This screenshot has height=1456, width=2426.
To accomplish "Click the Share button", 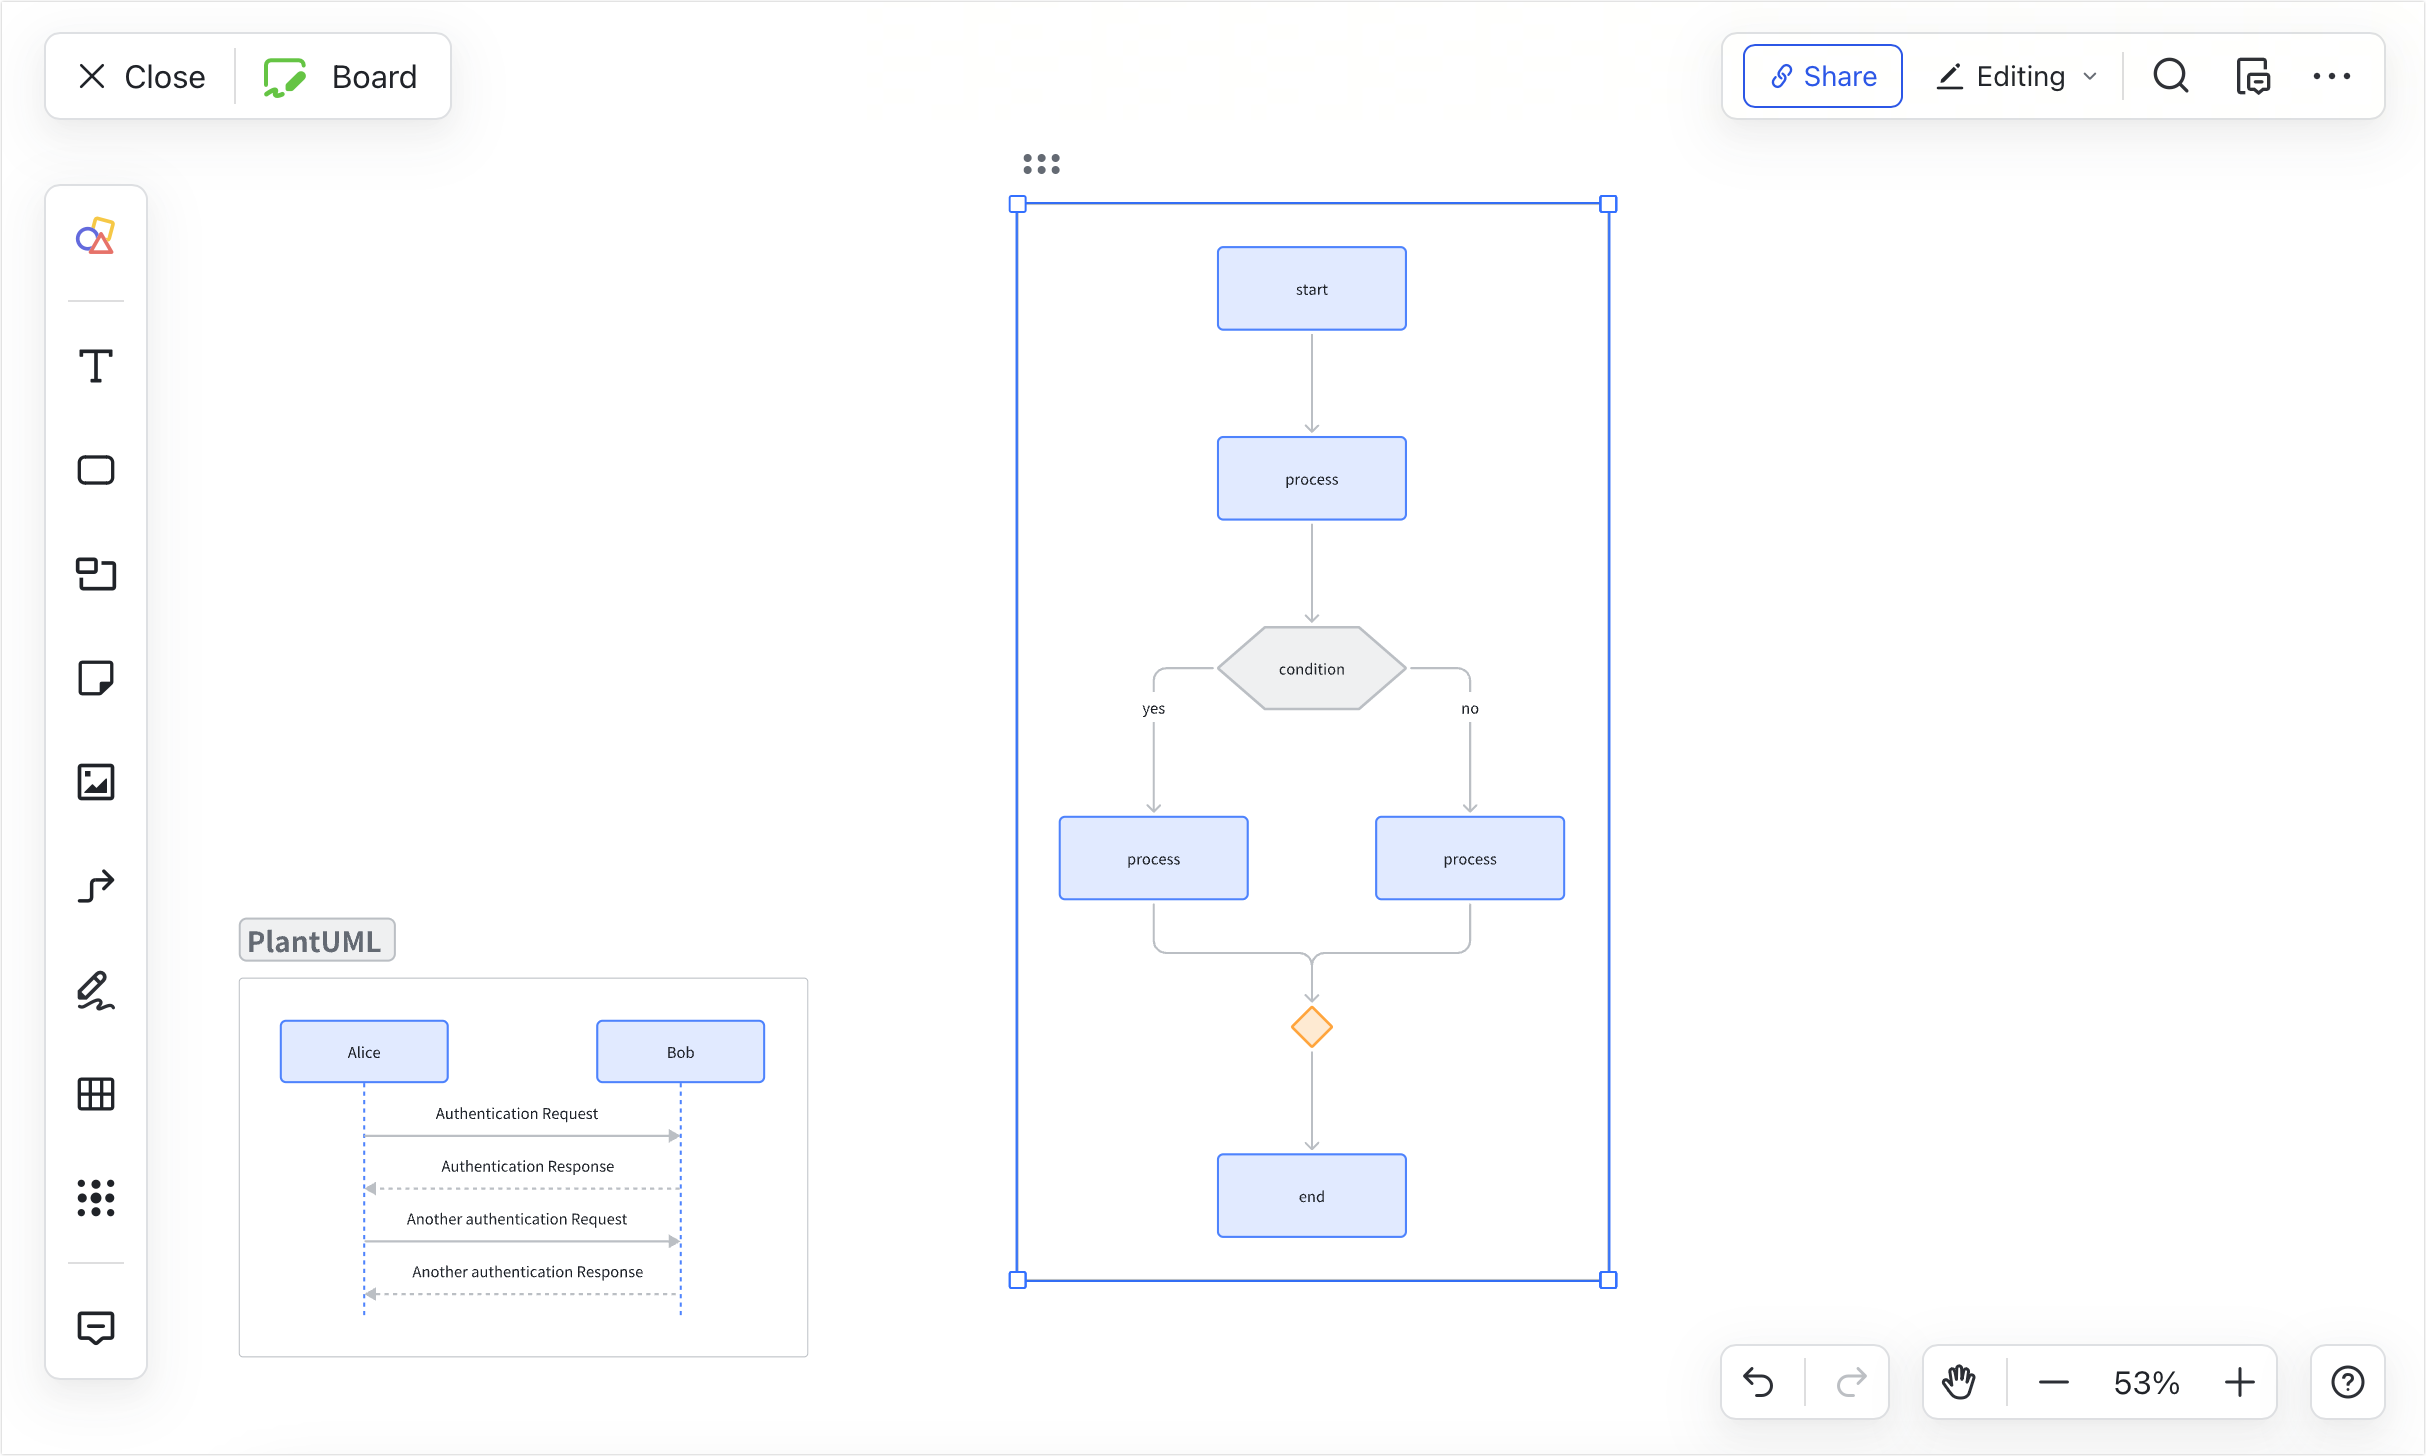I will click(x=1823, y=76).
